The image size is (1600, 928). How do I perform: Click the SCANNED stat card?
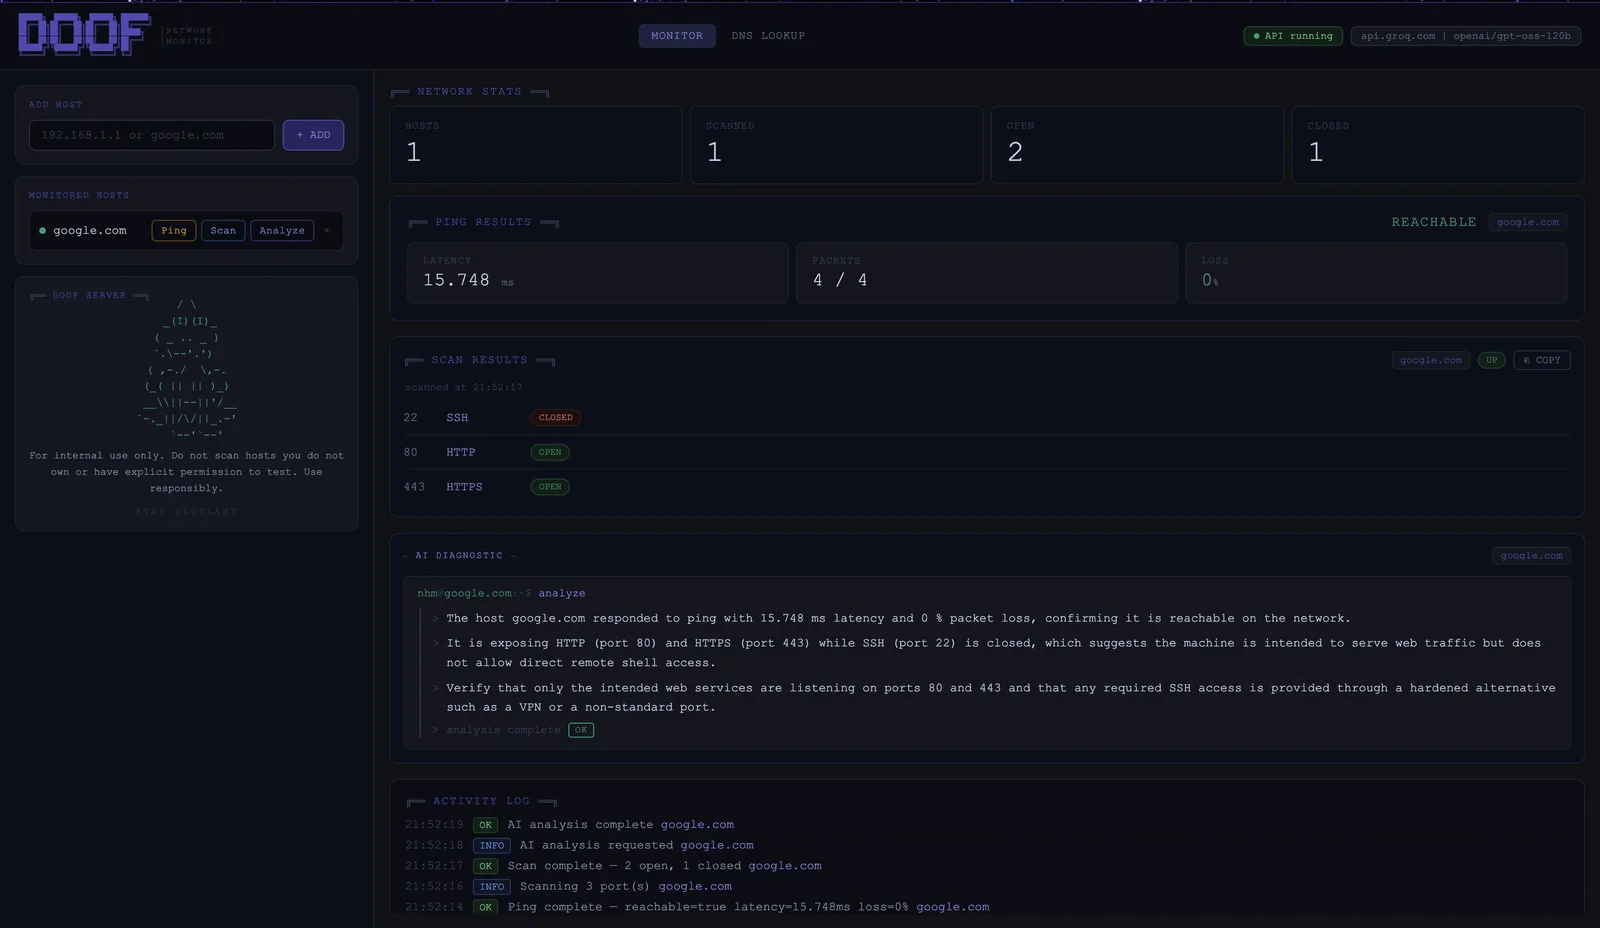click(836, 144)
